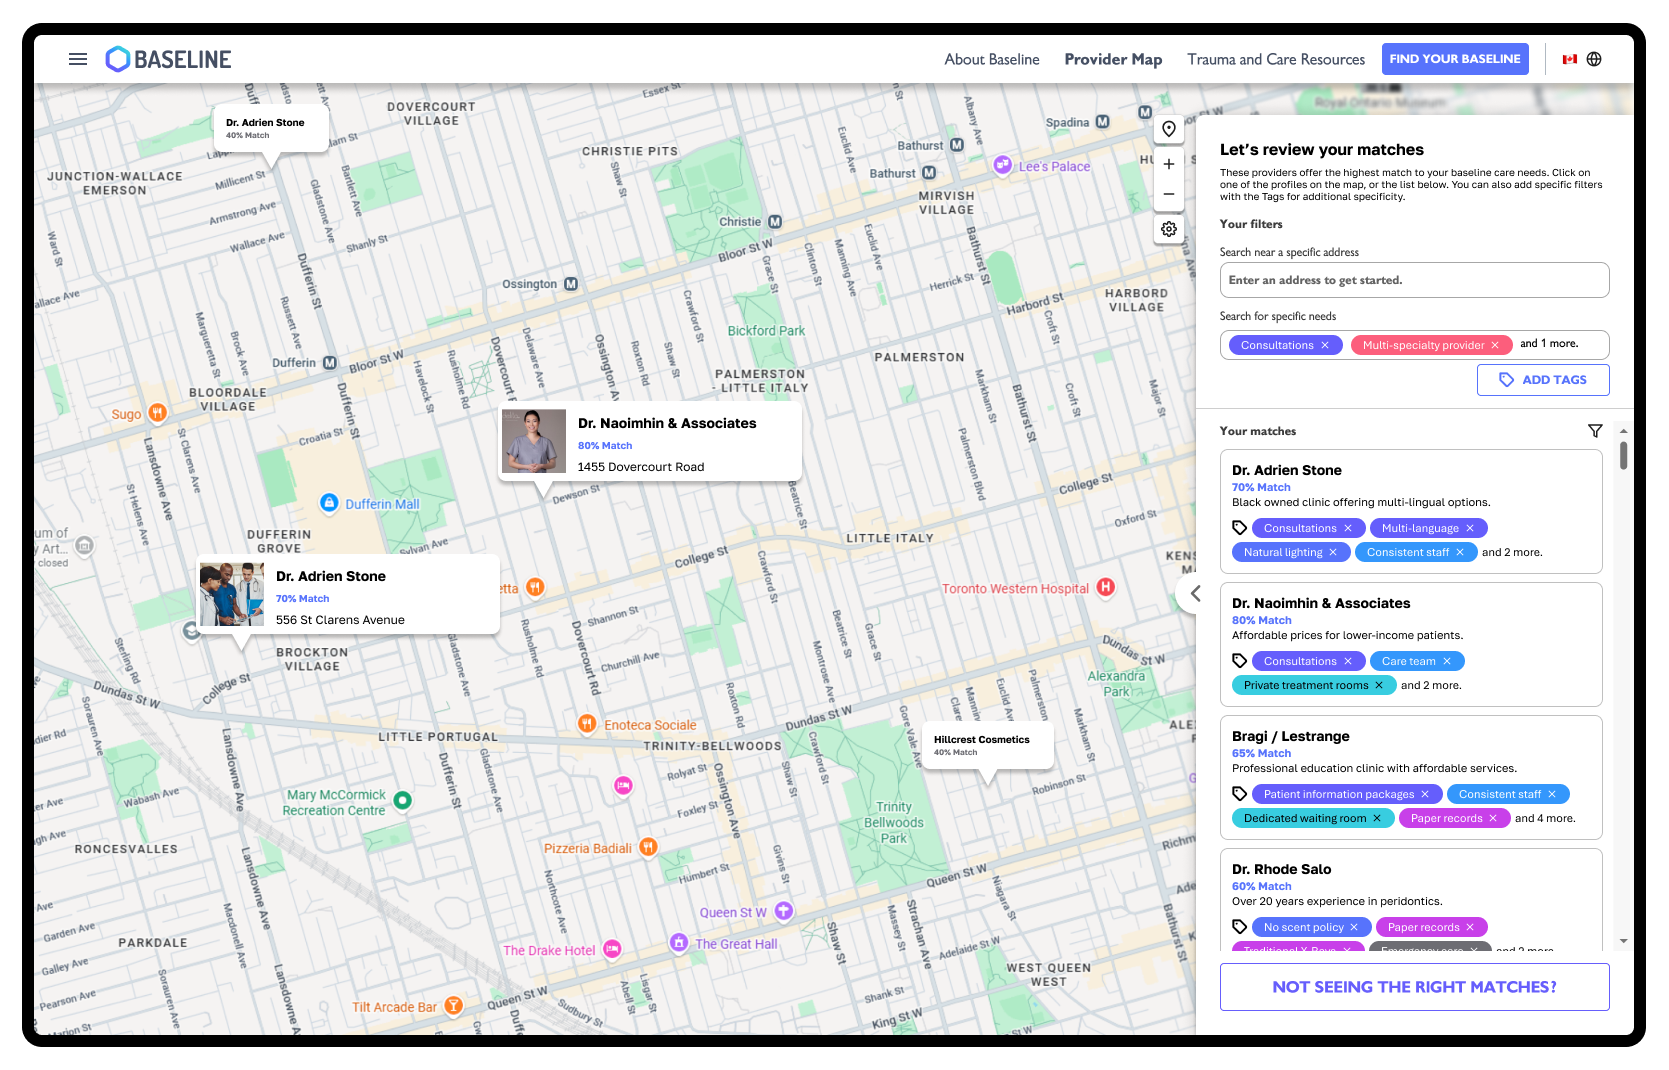Click tag icon in Dr. Rhode Salo card
This screenshot has height=1070, width=1669.
coord(1240,927)
